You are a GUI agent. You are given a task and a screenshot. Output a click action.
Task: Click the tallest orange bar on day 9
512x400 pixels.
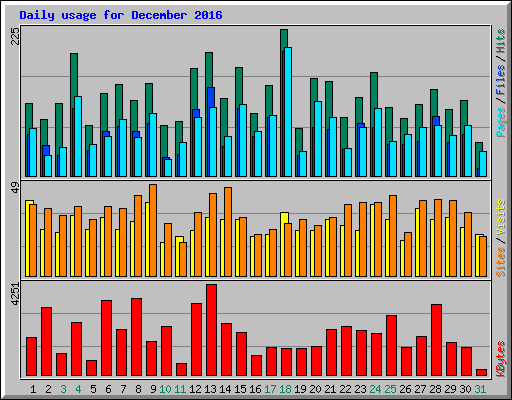pyautogui.click(x=153, y=230)
